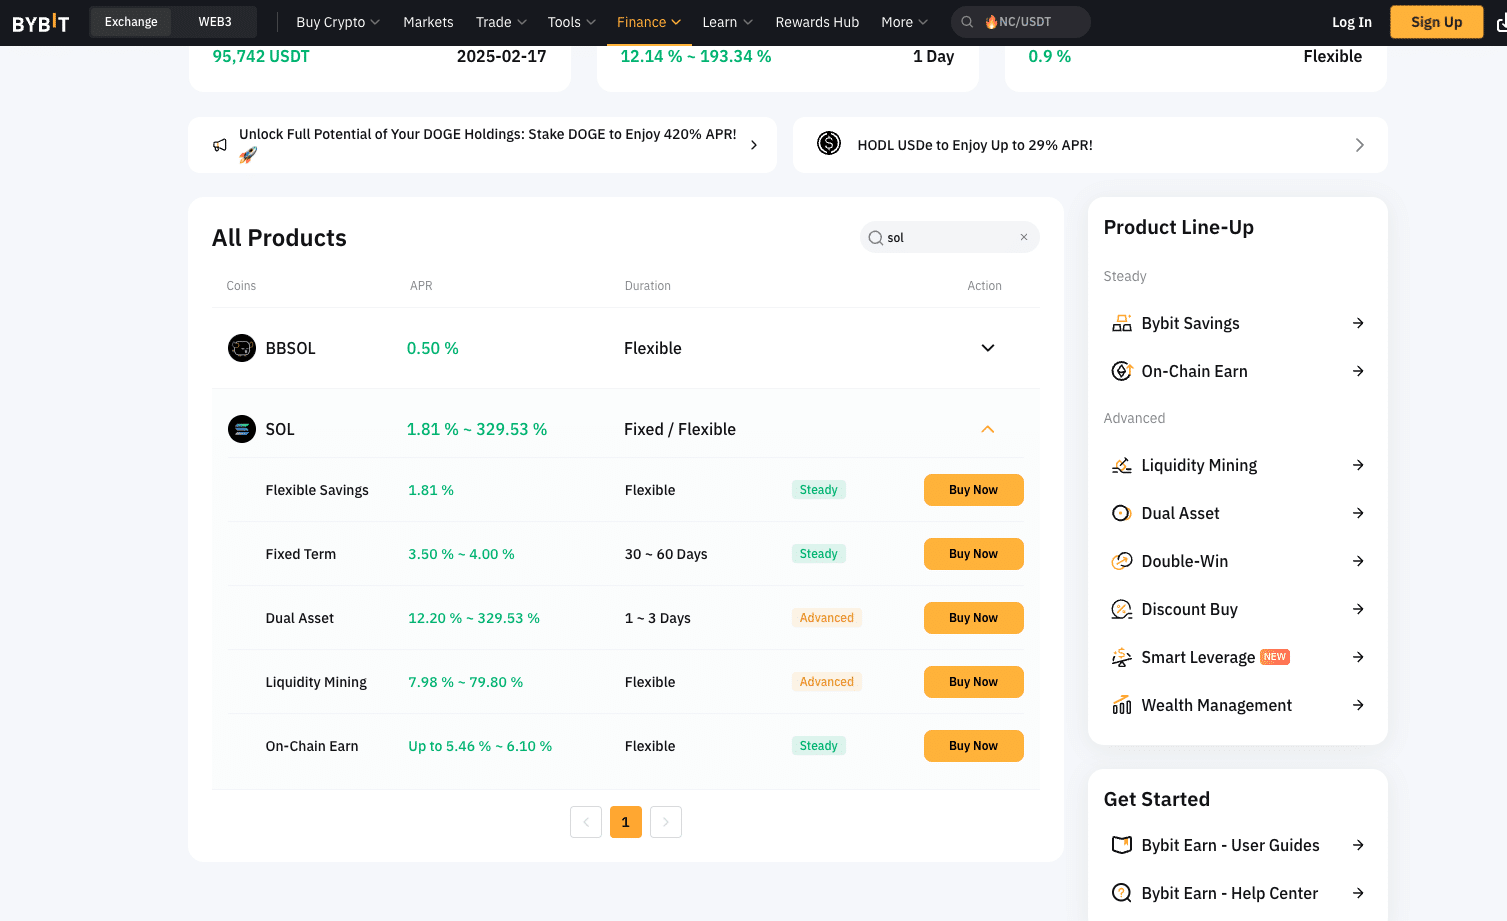1507x921 pixels.
Task: Click the Liquidity Mining sidebar icon
Action: click(1122, 465)
